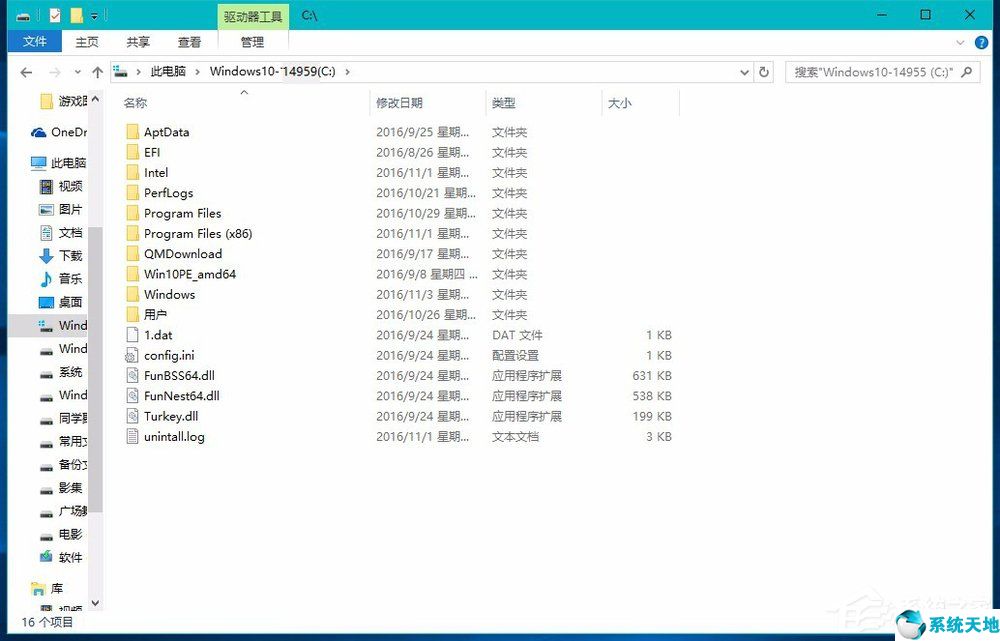The image size is (1000, 641).
Task: Select the EFI folder
Action: coord(152,152)
